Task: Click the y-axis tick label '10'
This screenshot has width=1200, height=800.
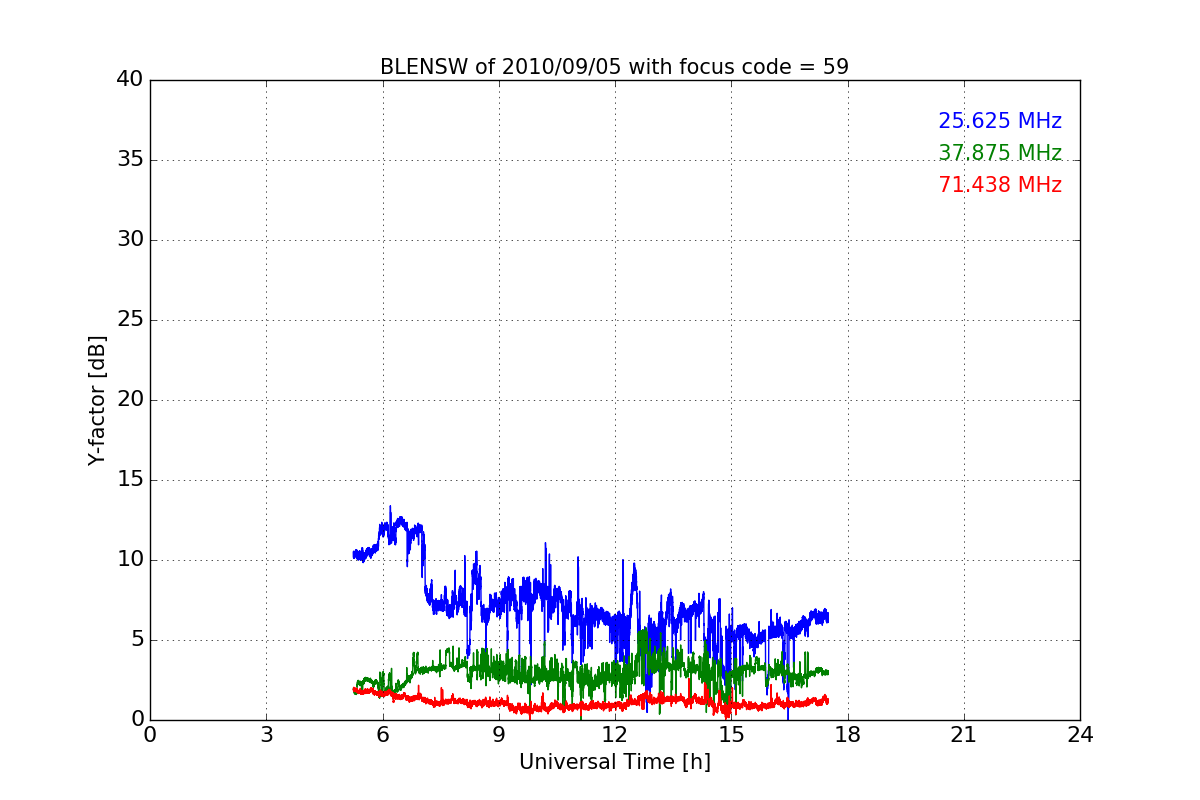Action: 130,560
